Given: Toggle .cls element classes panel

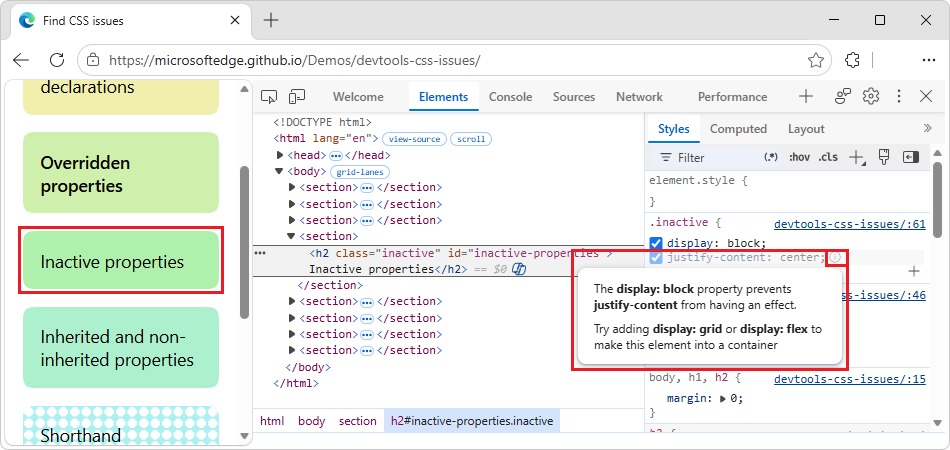Looking at the screenshot, I should [828, 157].
